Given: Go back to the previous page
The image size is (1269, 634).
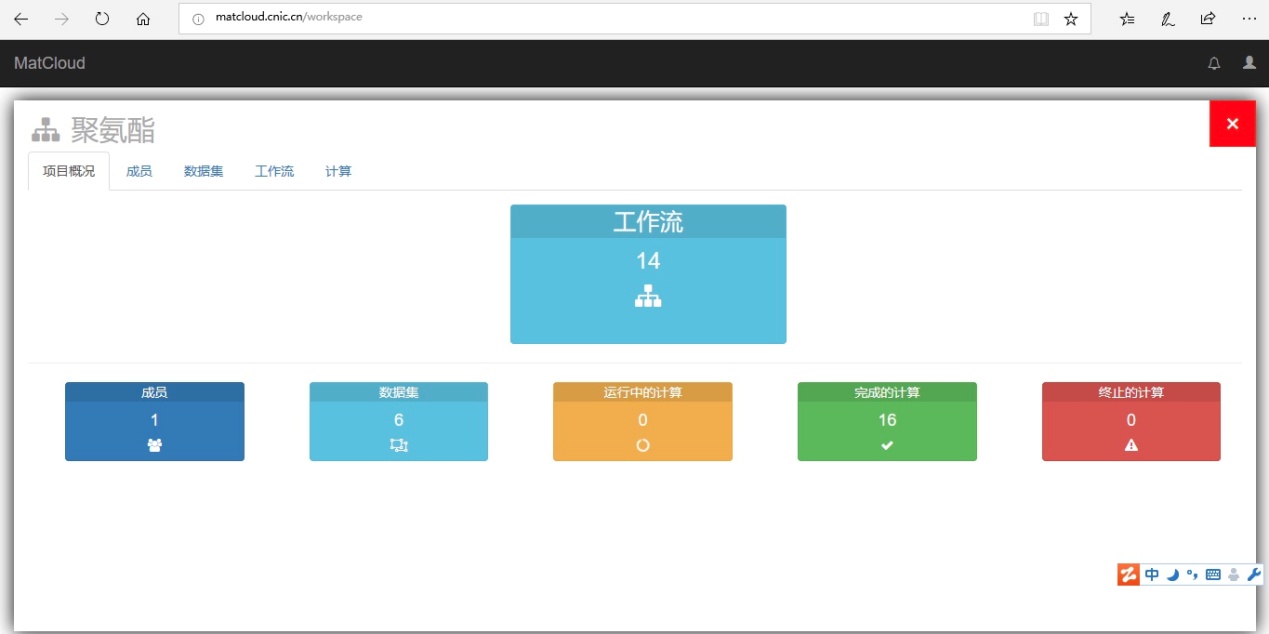Looking at the screenshot, I should pos(21,19).
